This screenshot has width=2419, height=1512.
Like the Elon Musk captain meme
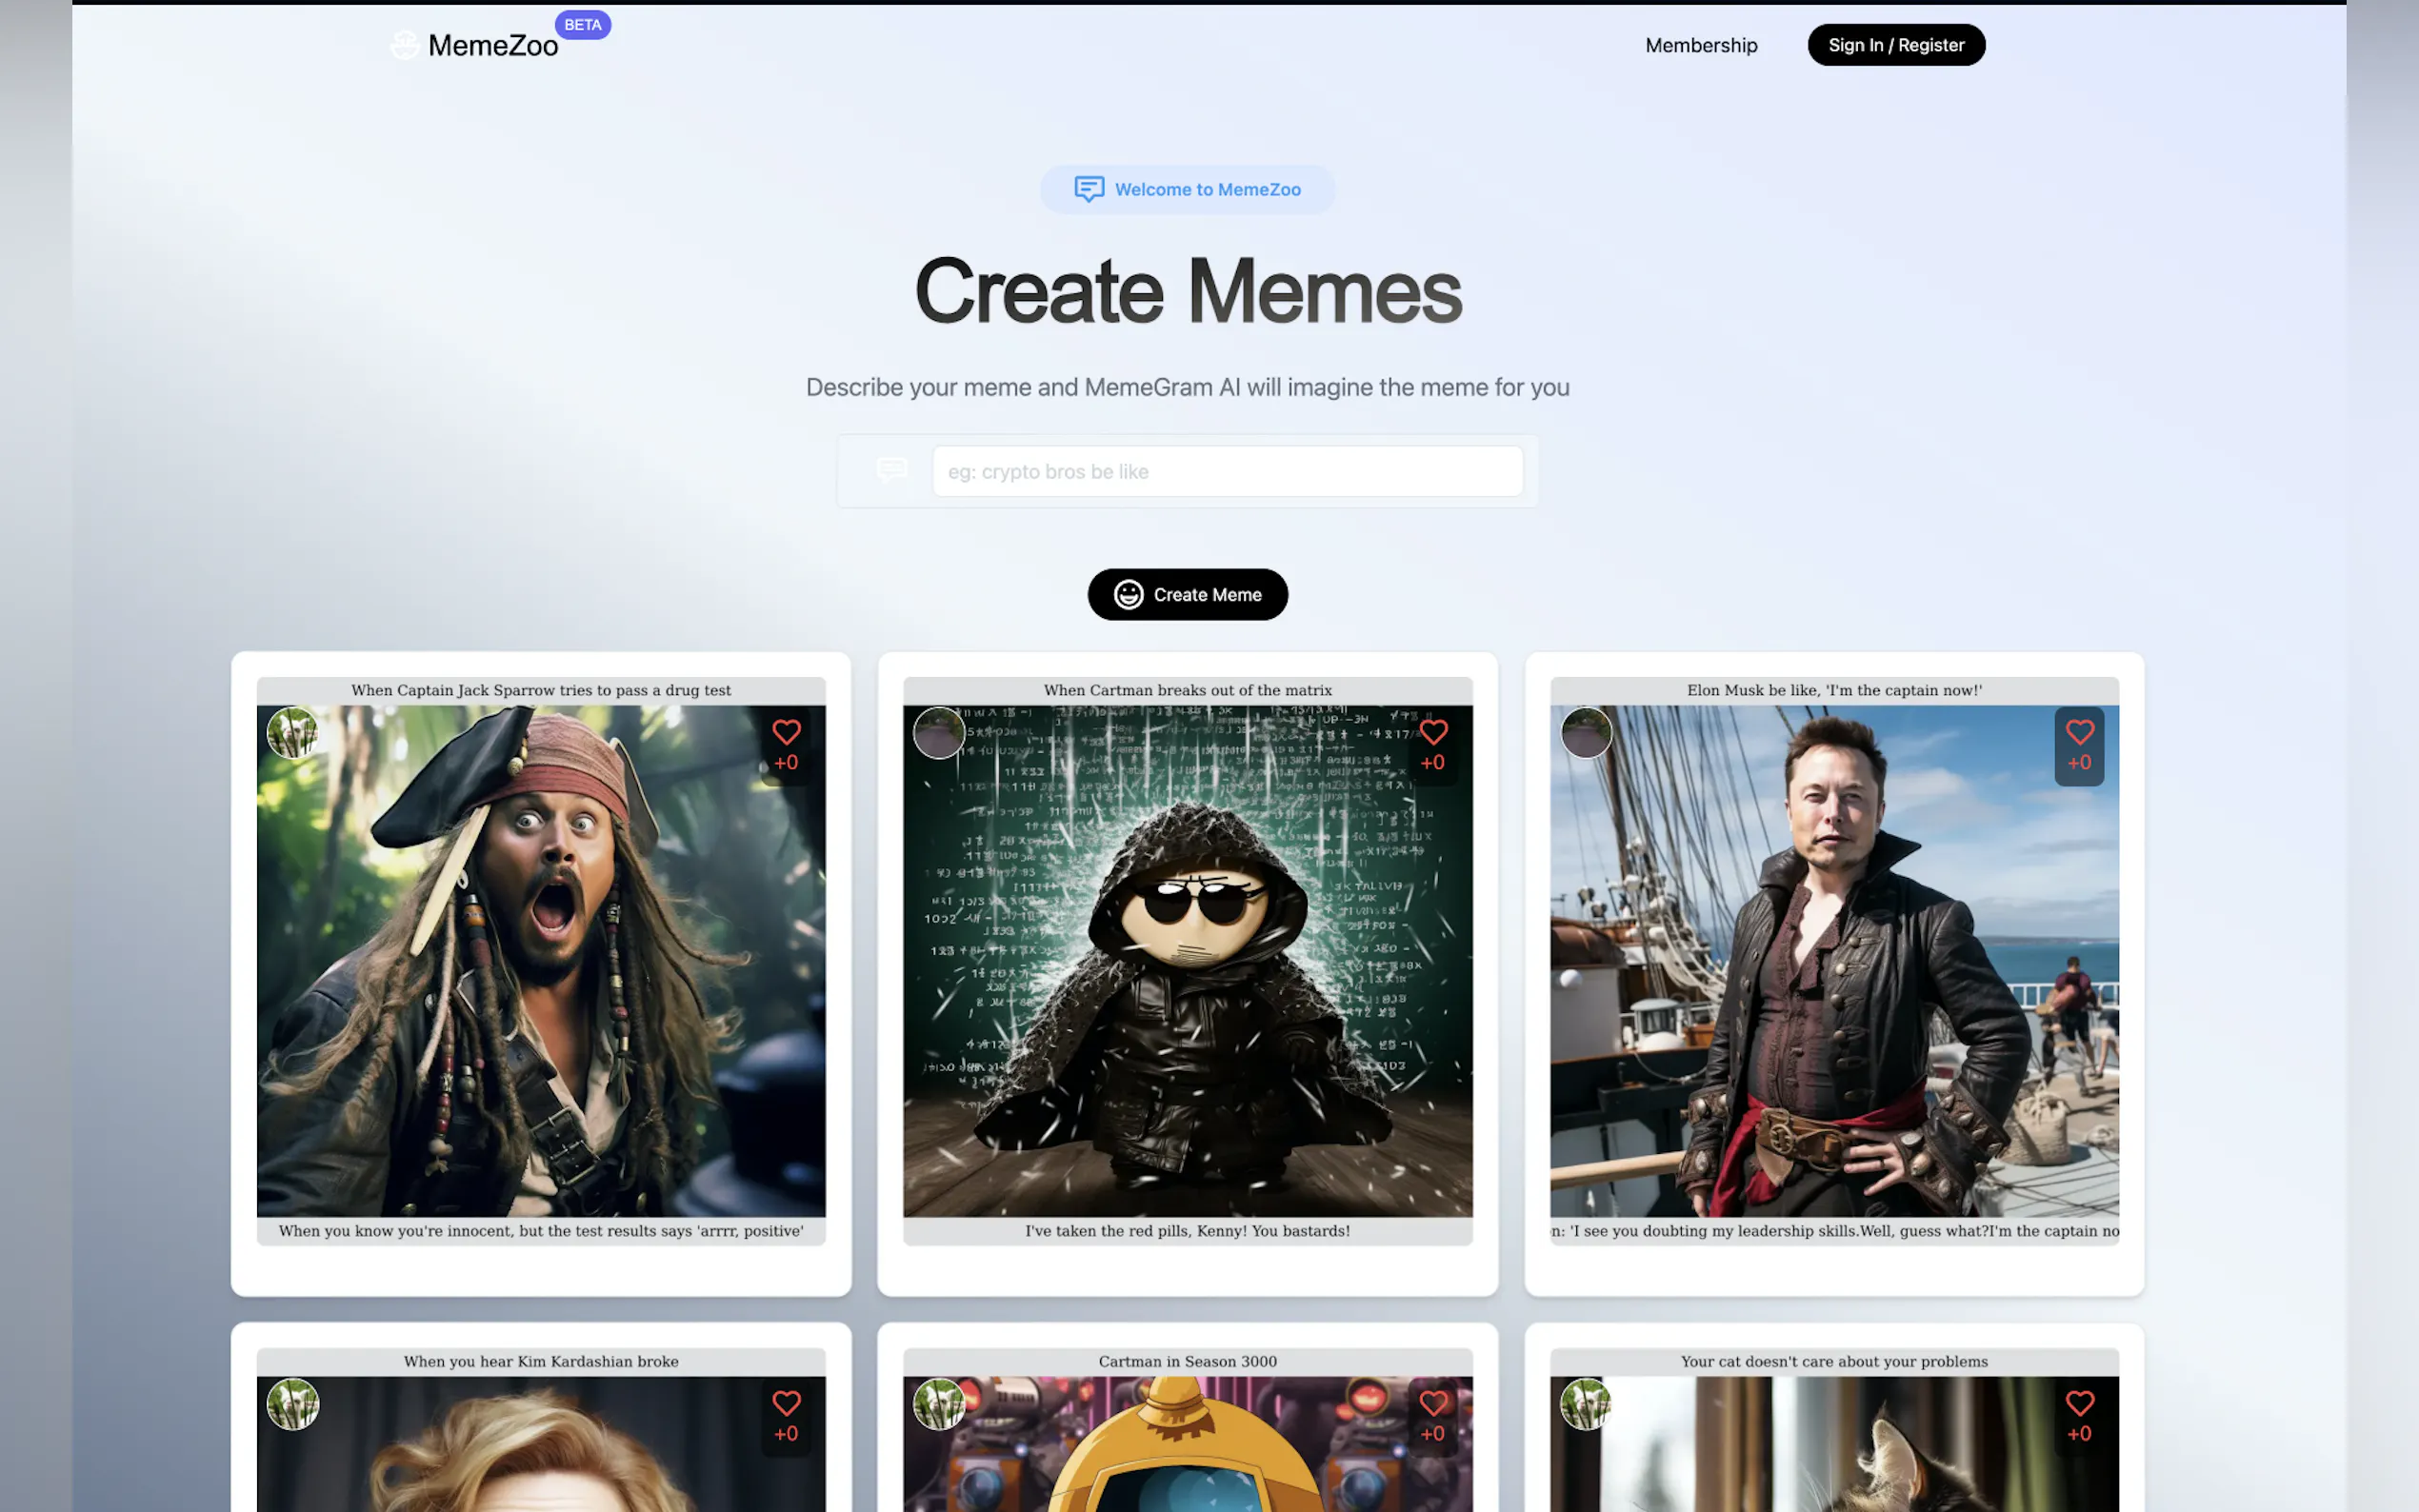tap(2079, 733)
